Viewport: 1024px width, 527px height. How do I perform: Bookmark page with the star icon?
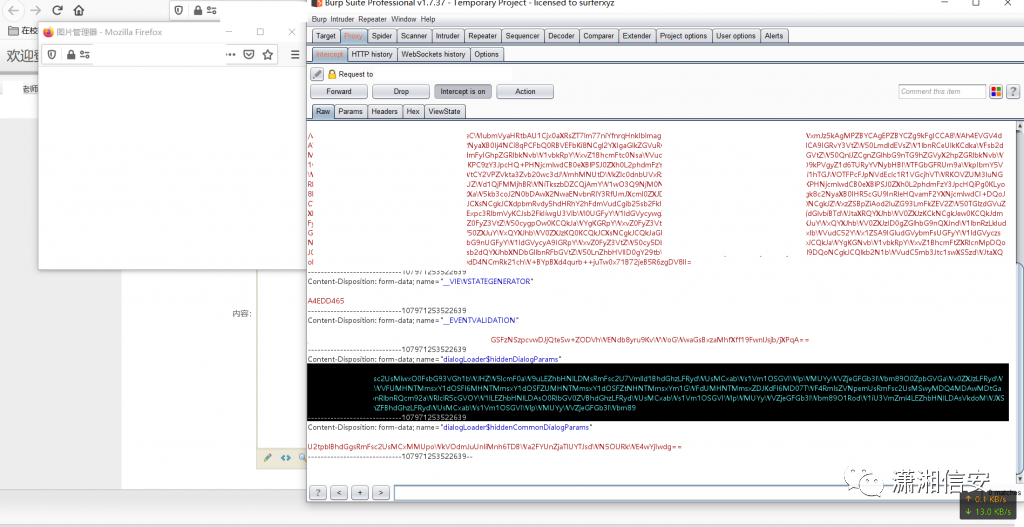point(268,55)
